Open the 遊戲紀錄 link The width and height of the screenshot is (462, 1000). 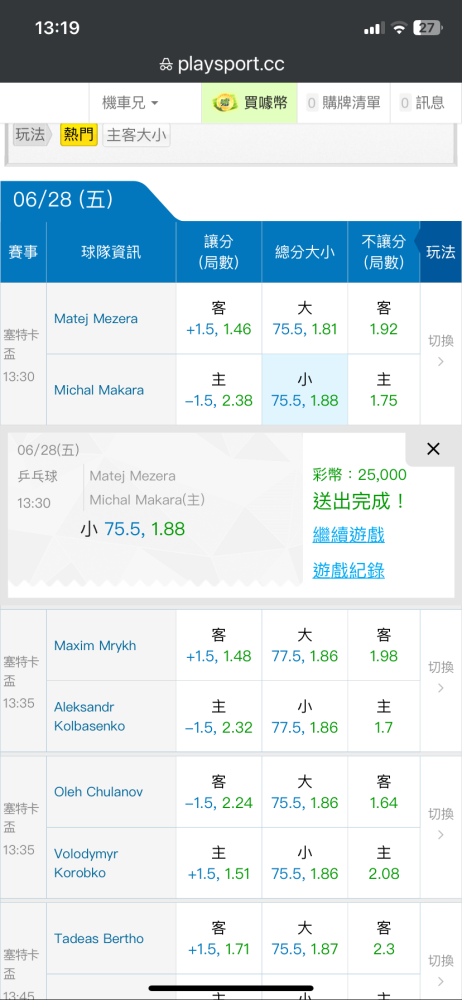[x=348, y=570]
